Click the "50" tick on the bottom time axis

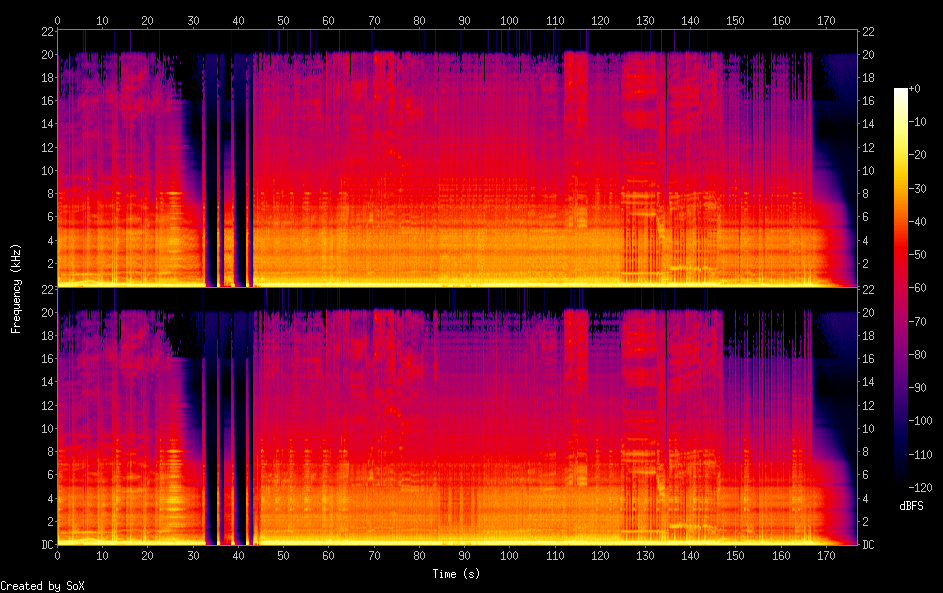[283, 556]
